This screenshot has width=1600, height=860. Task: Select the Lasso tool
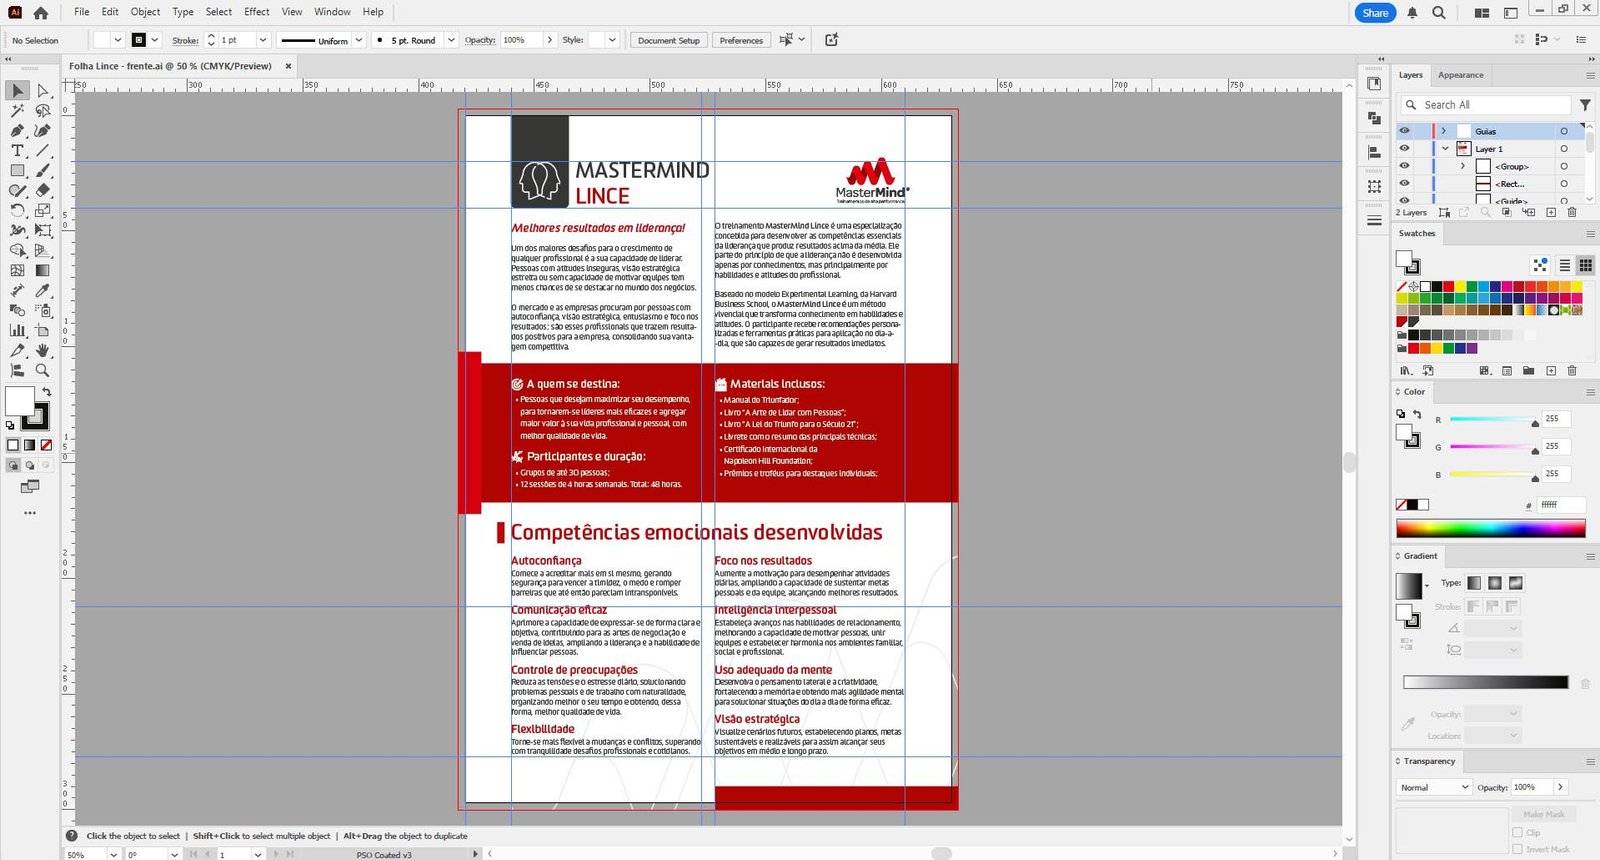tap(42, 111)
